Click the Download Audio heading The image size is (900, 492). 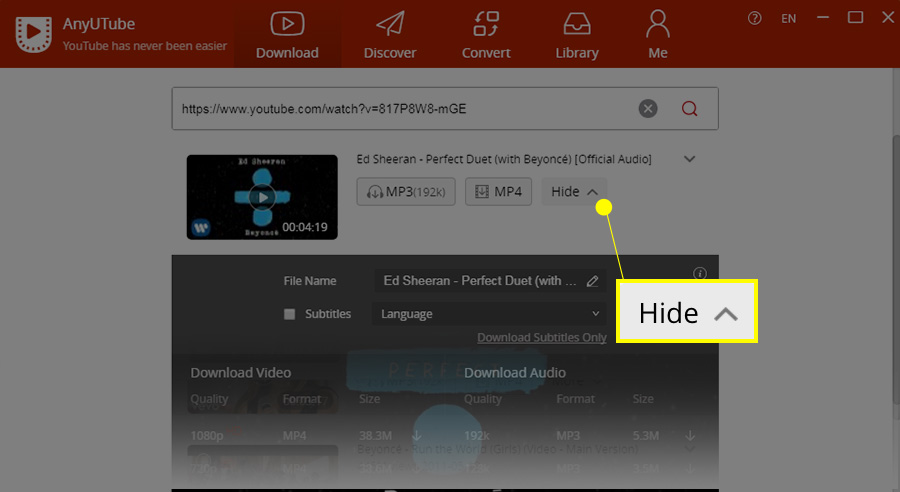(x=515, y=373)
